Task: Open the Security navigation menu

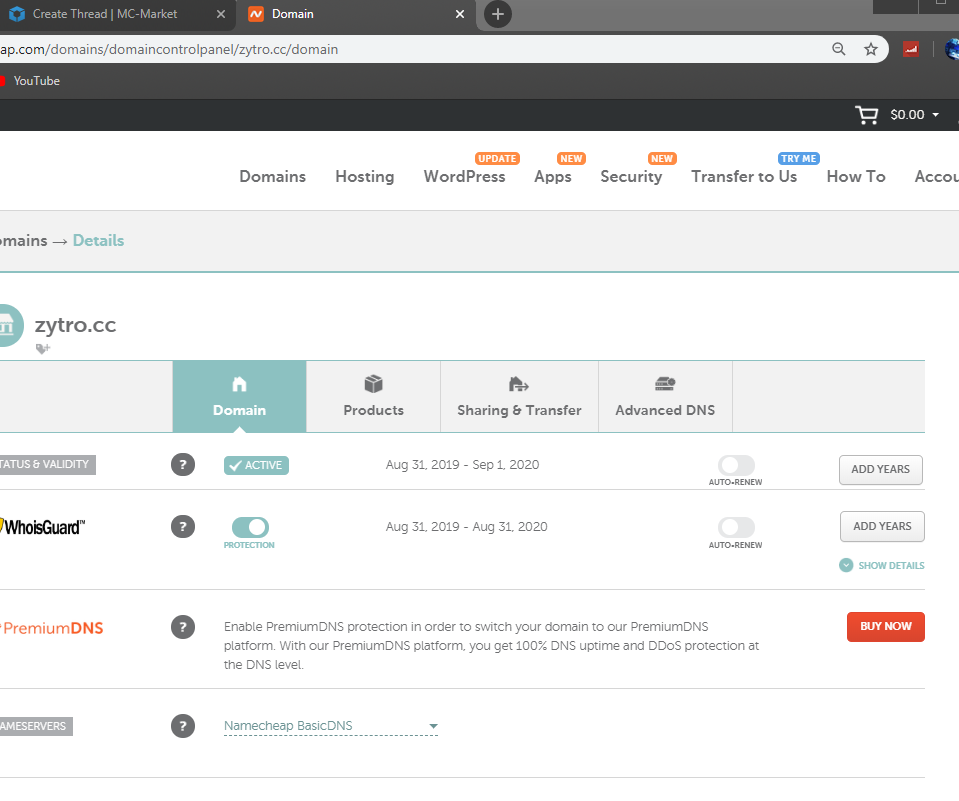Action: click(x=631, y=177)
